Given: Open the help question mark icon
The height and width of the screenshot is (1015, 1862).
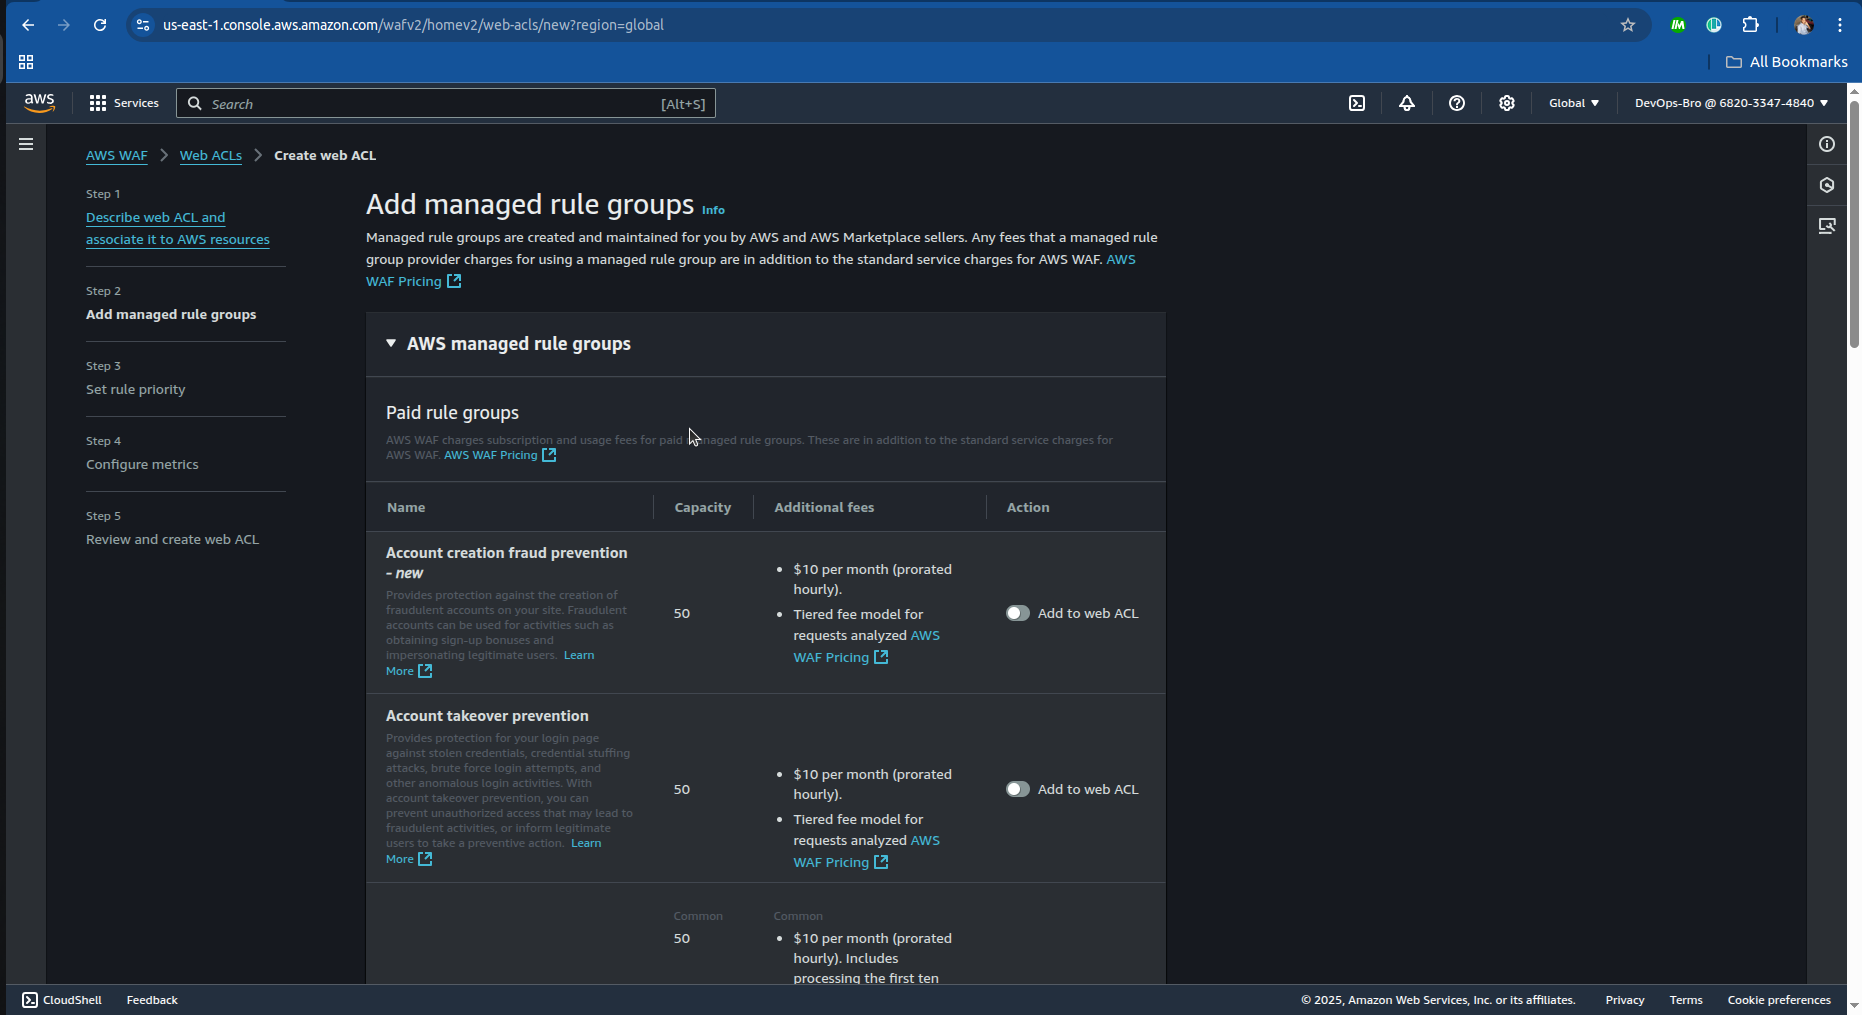Looking at the screenshot, I should (1457, 103).
